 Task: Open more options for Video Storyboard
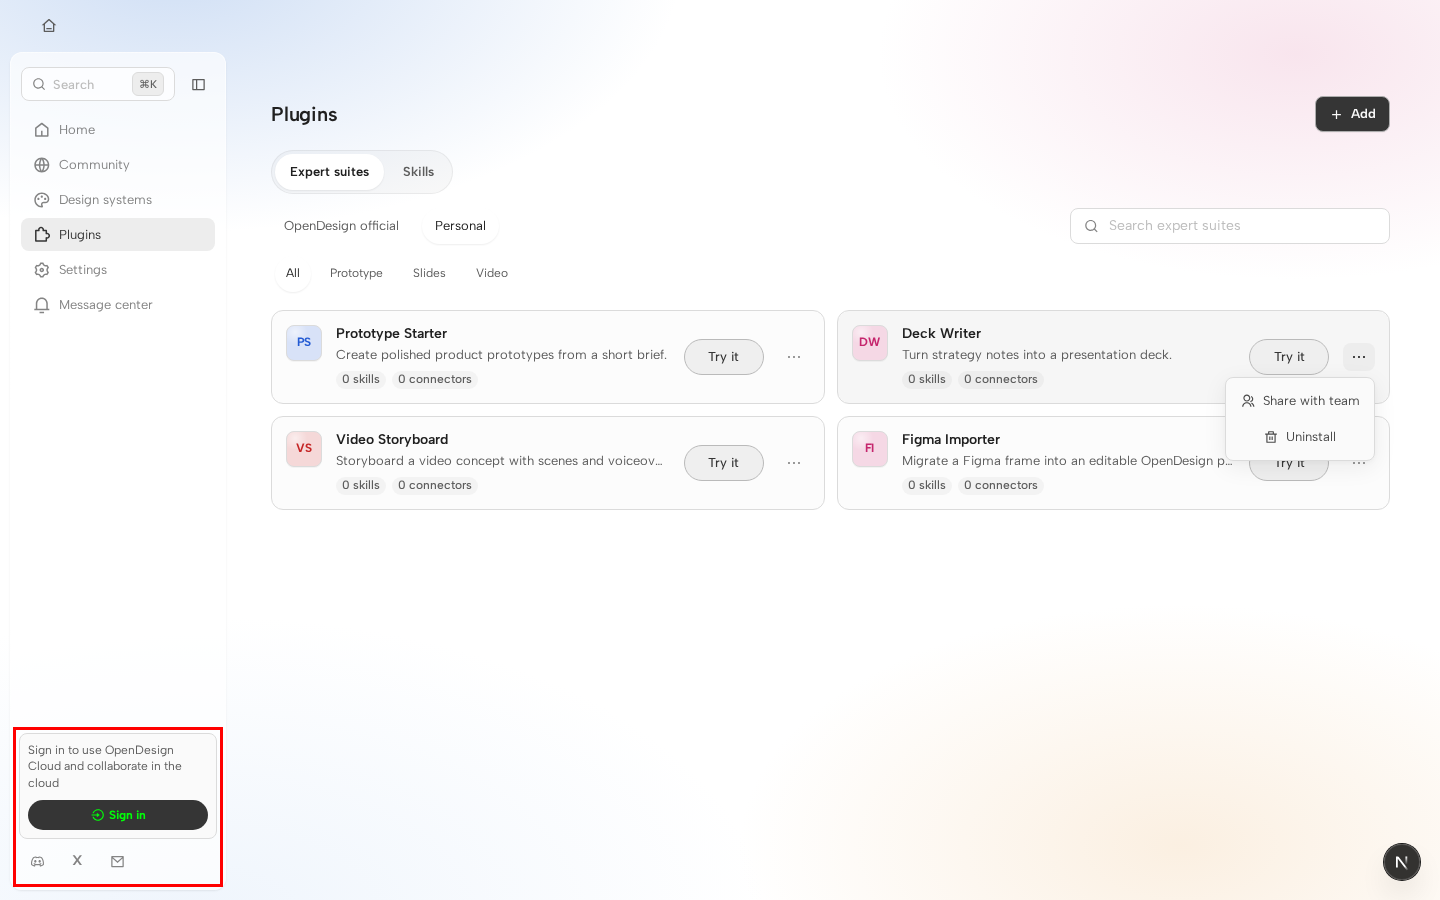pyautogui.click(x=794, y=463)
